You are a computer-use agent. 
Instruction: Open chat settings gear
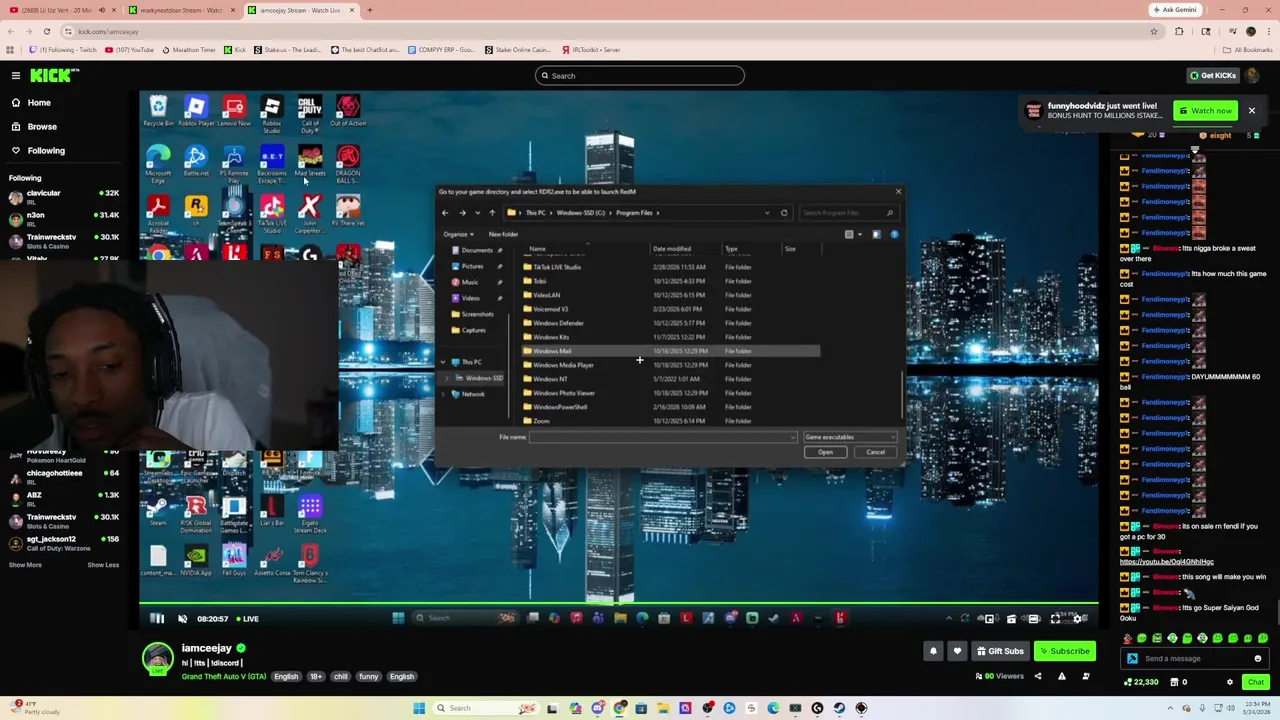[1230, 682]
